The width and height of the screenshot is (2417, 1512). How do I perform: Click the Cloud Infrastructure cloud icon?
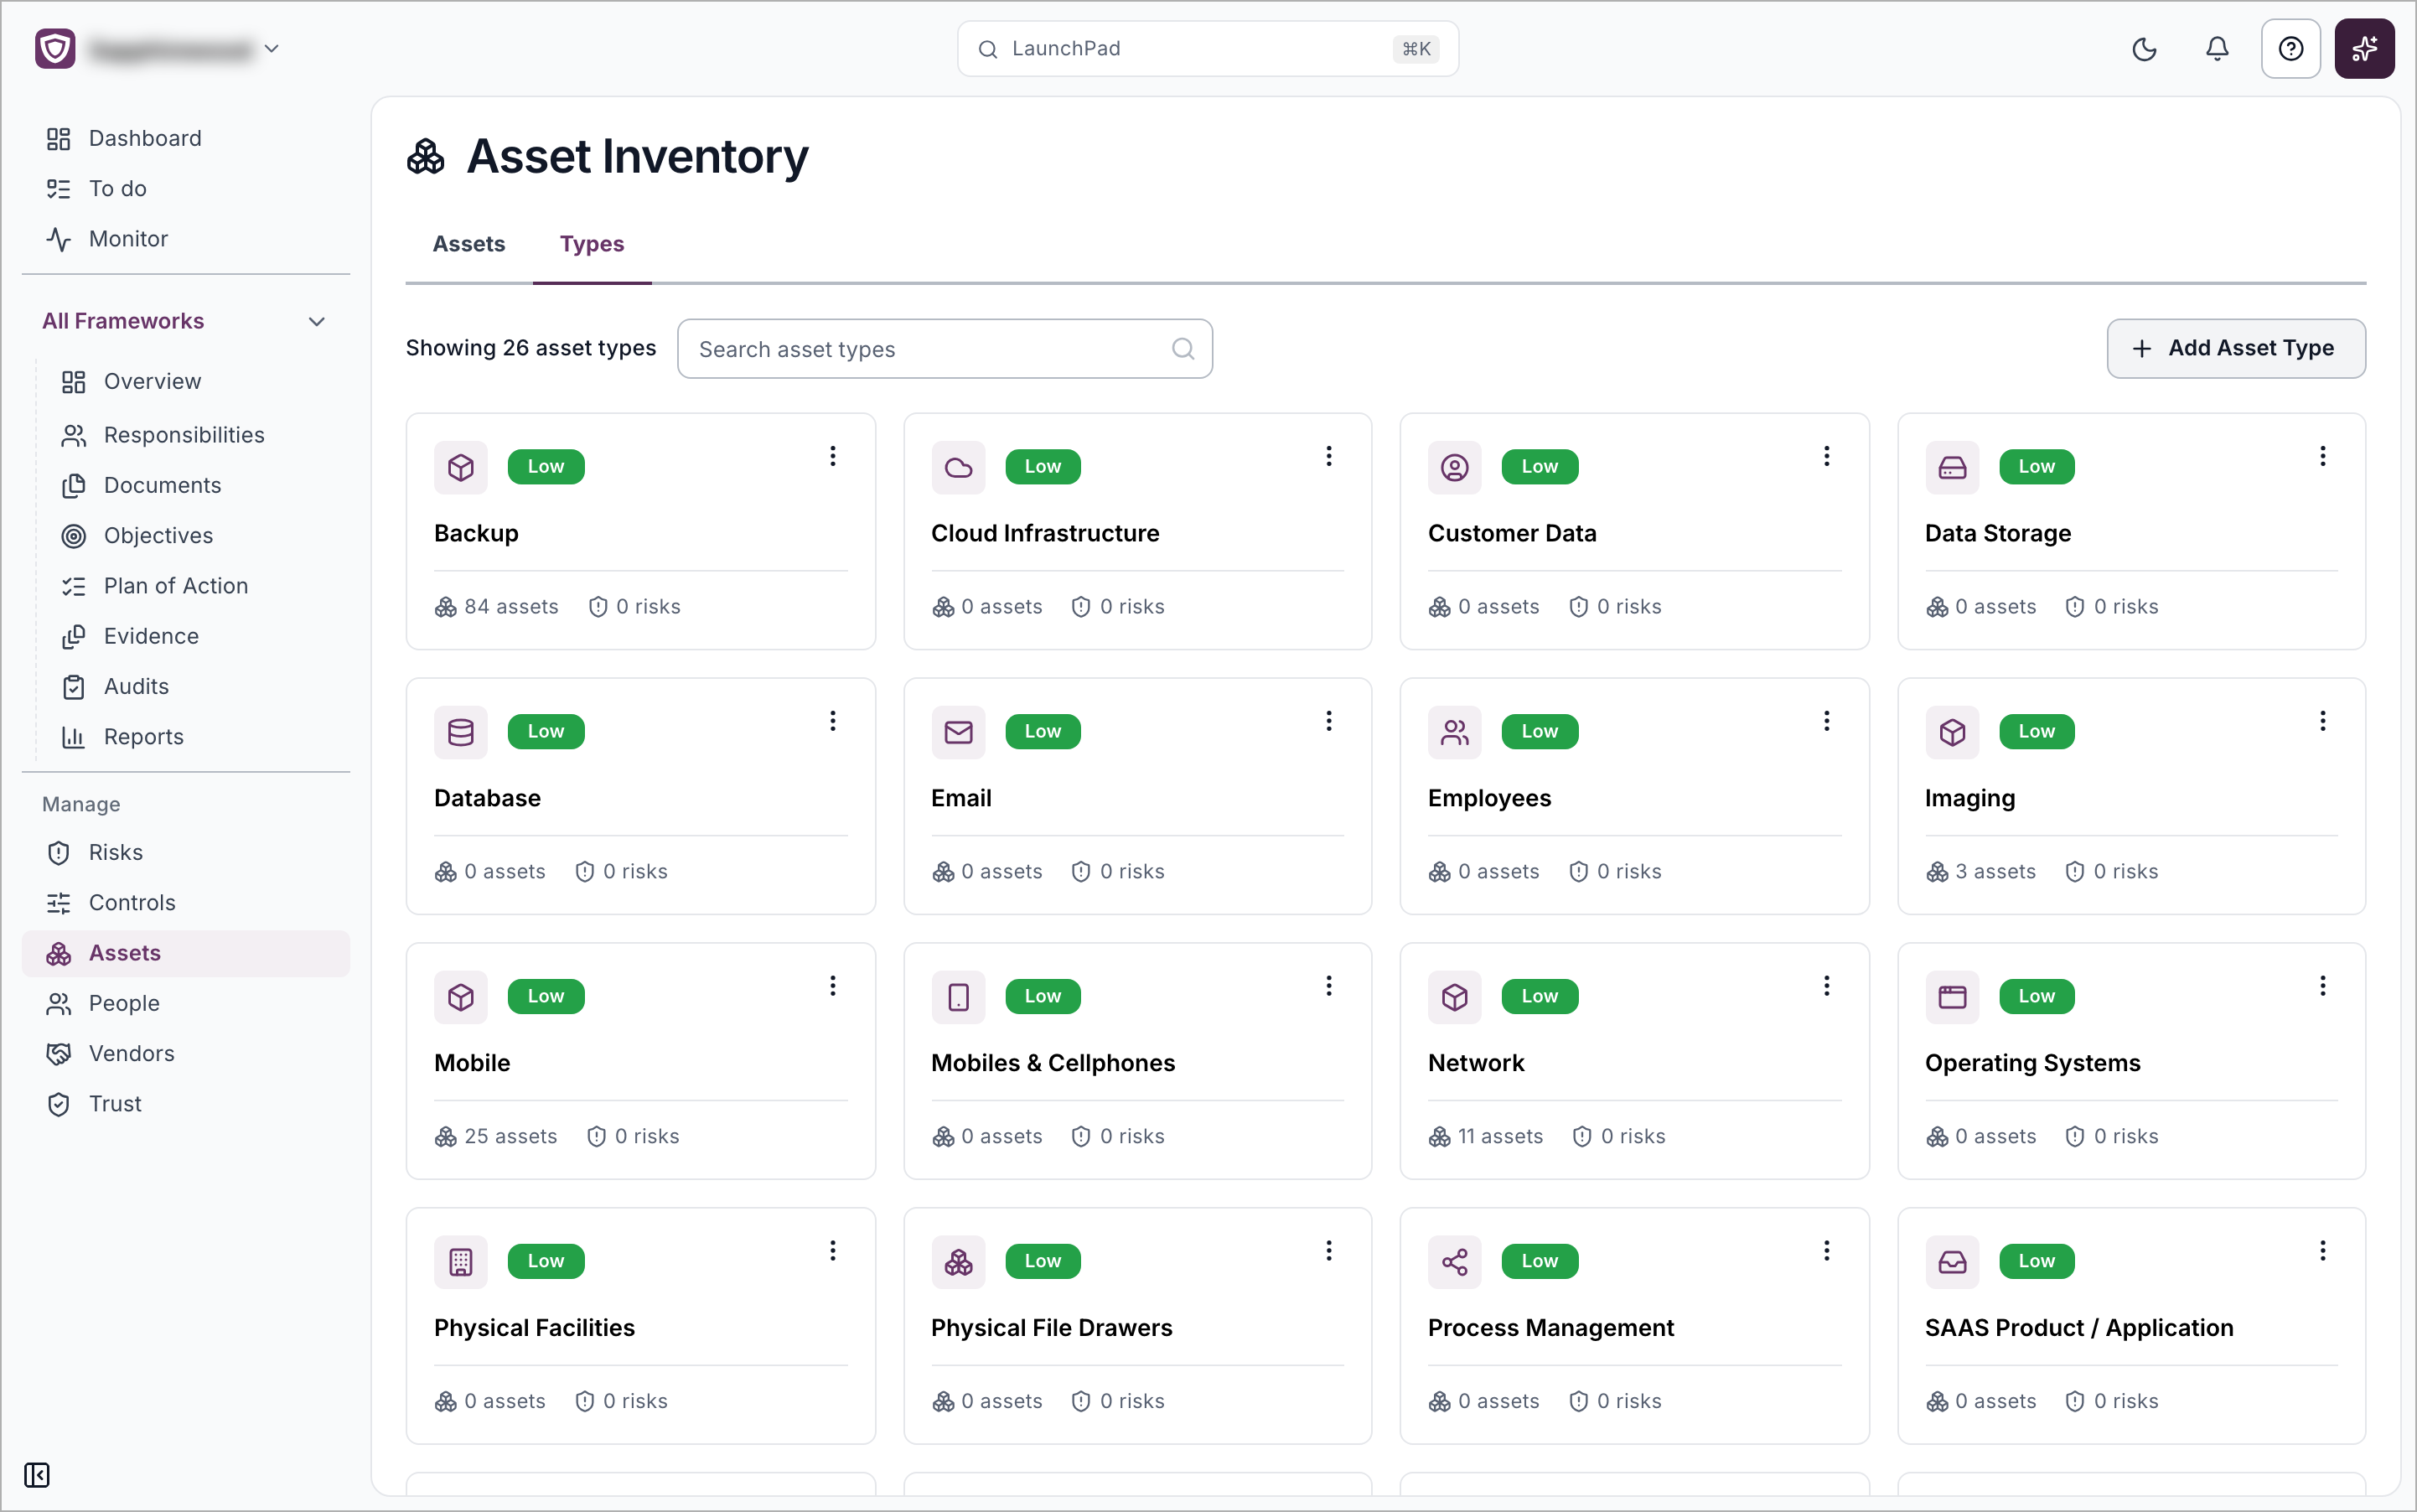click(958, 467)
